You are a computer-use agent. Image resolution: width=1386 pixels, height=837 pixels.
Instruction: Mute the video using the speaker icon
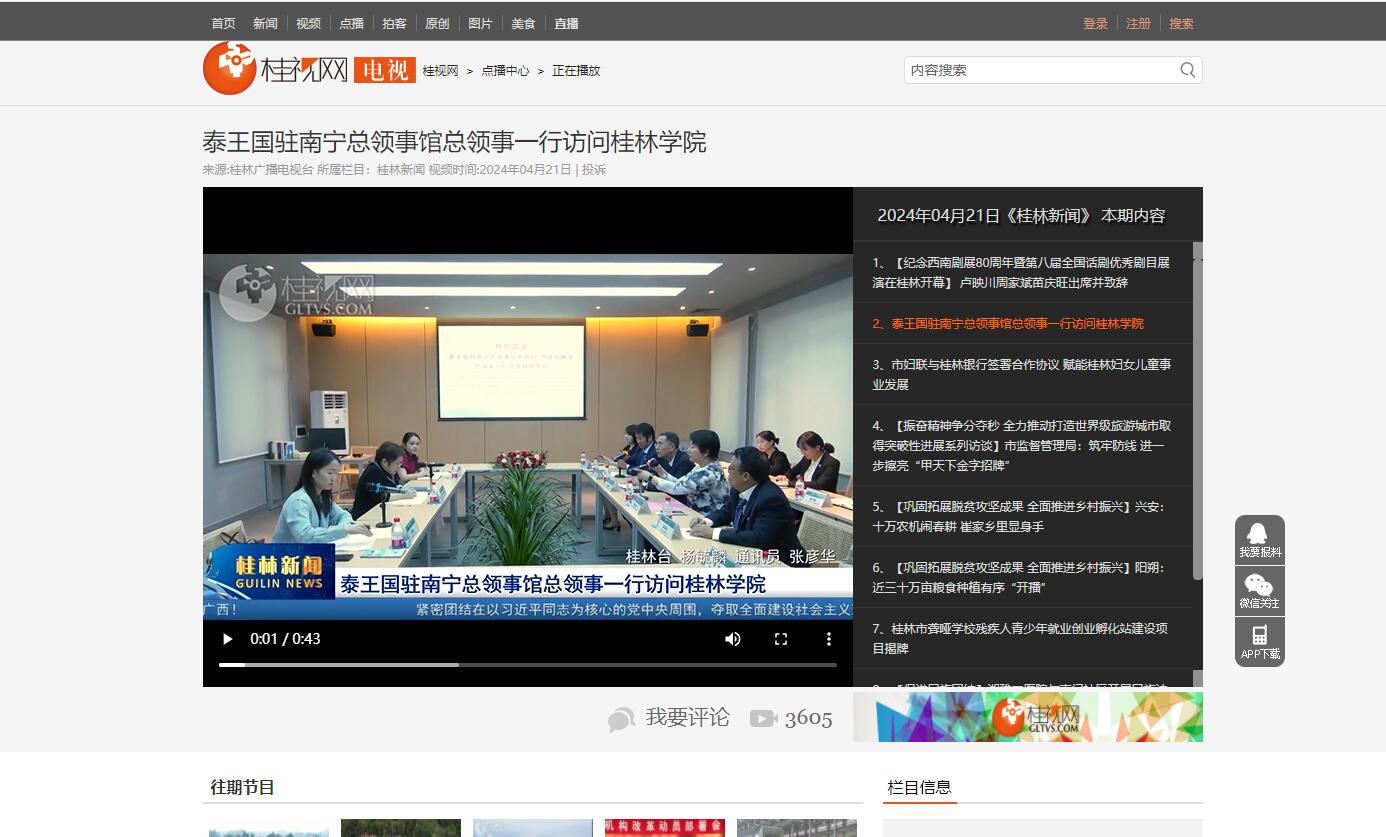(x=733, y=639)
